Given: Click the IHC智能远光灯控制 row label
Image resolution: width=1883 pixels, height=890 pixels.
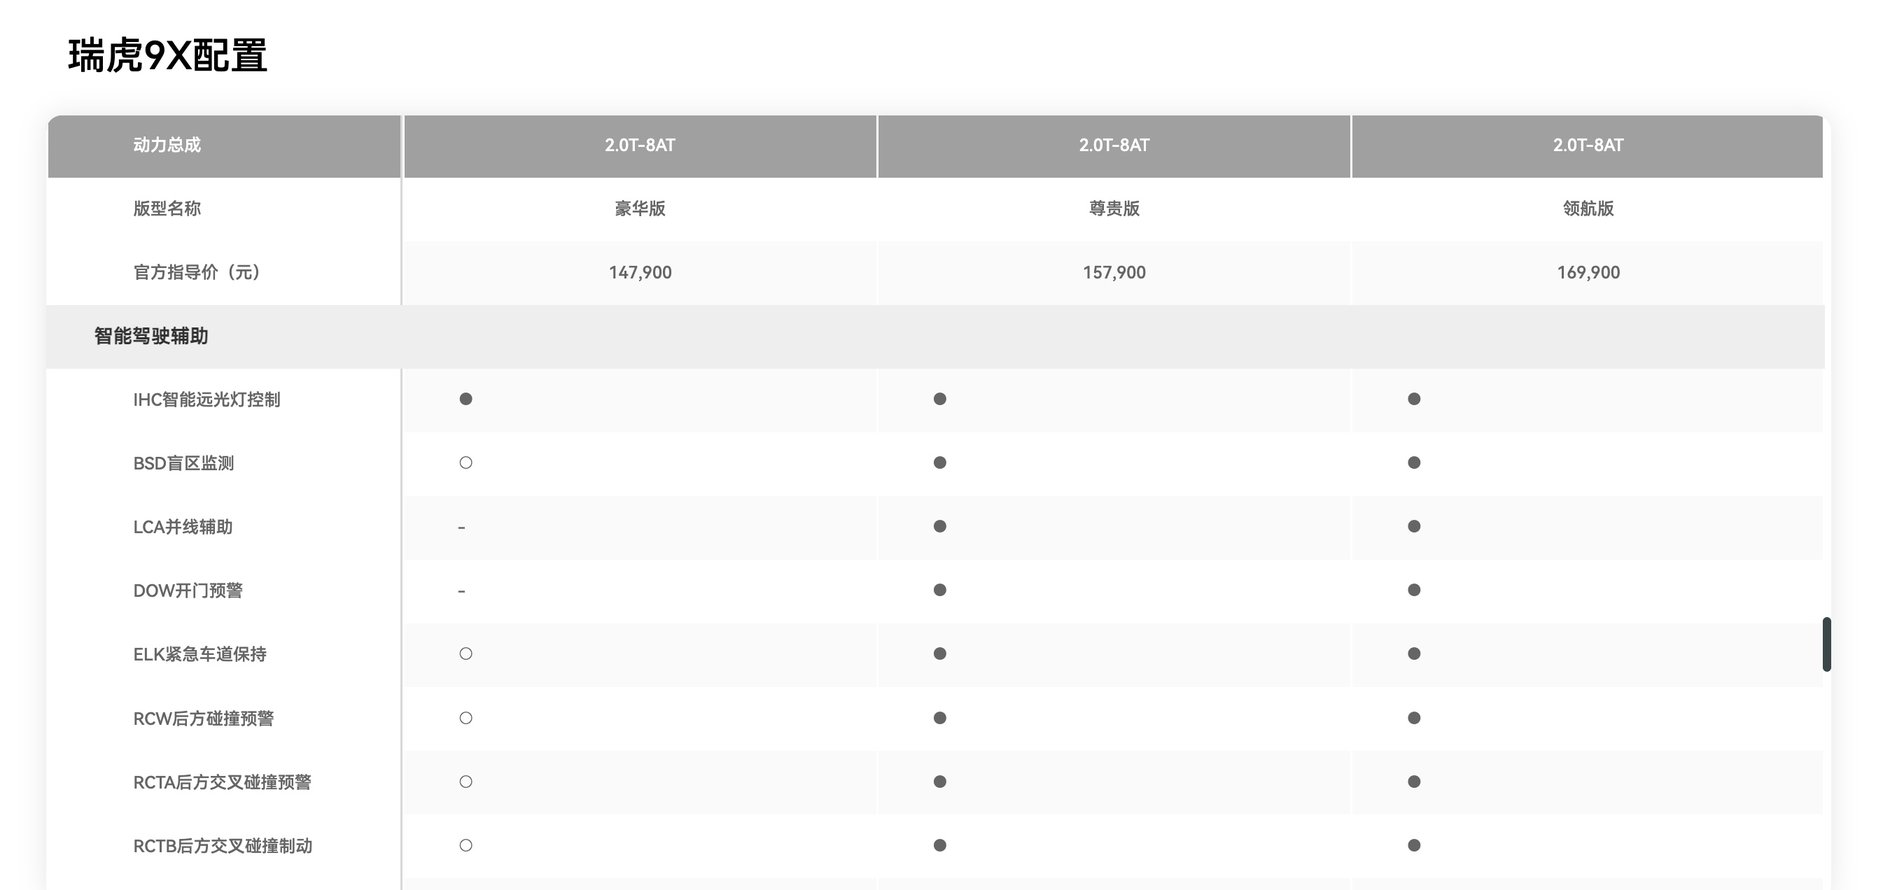Looking at the screenshot, I should 207,400.
